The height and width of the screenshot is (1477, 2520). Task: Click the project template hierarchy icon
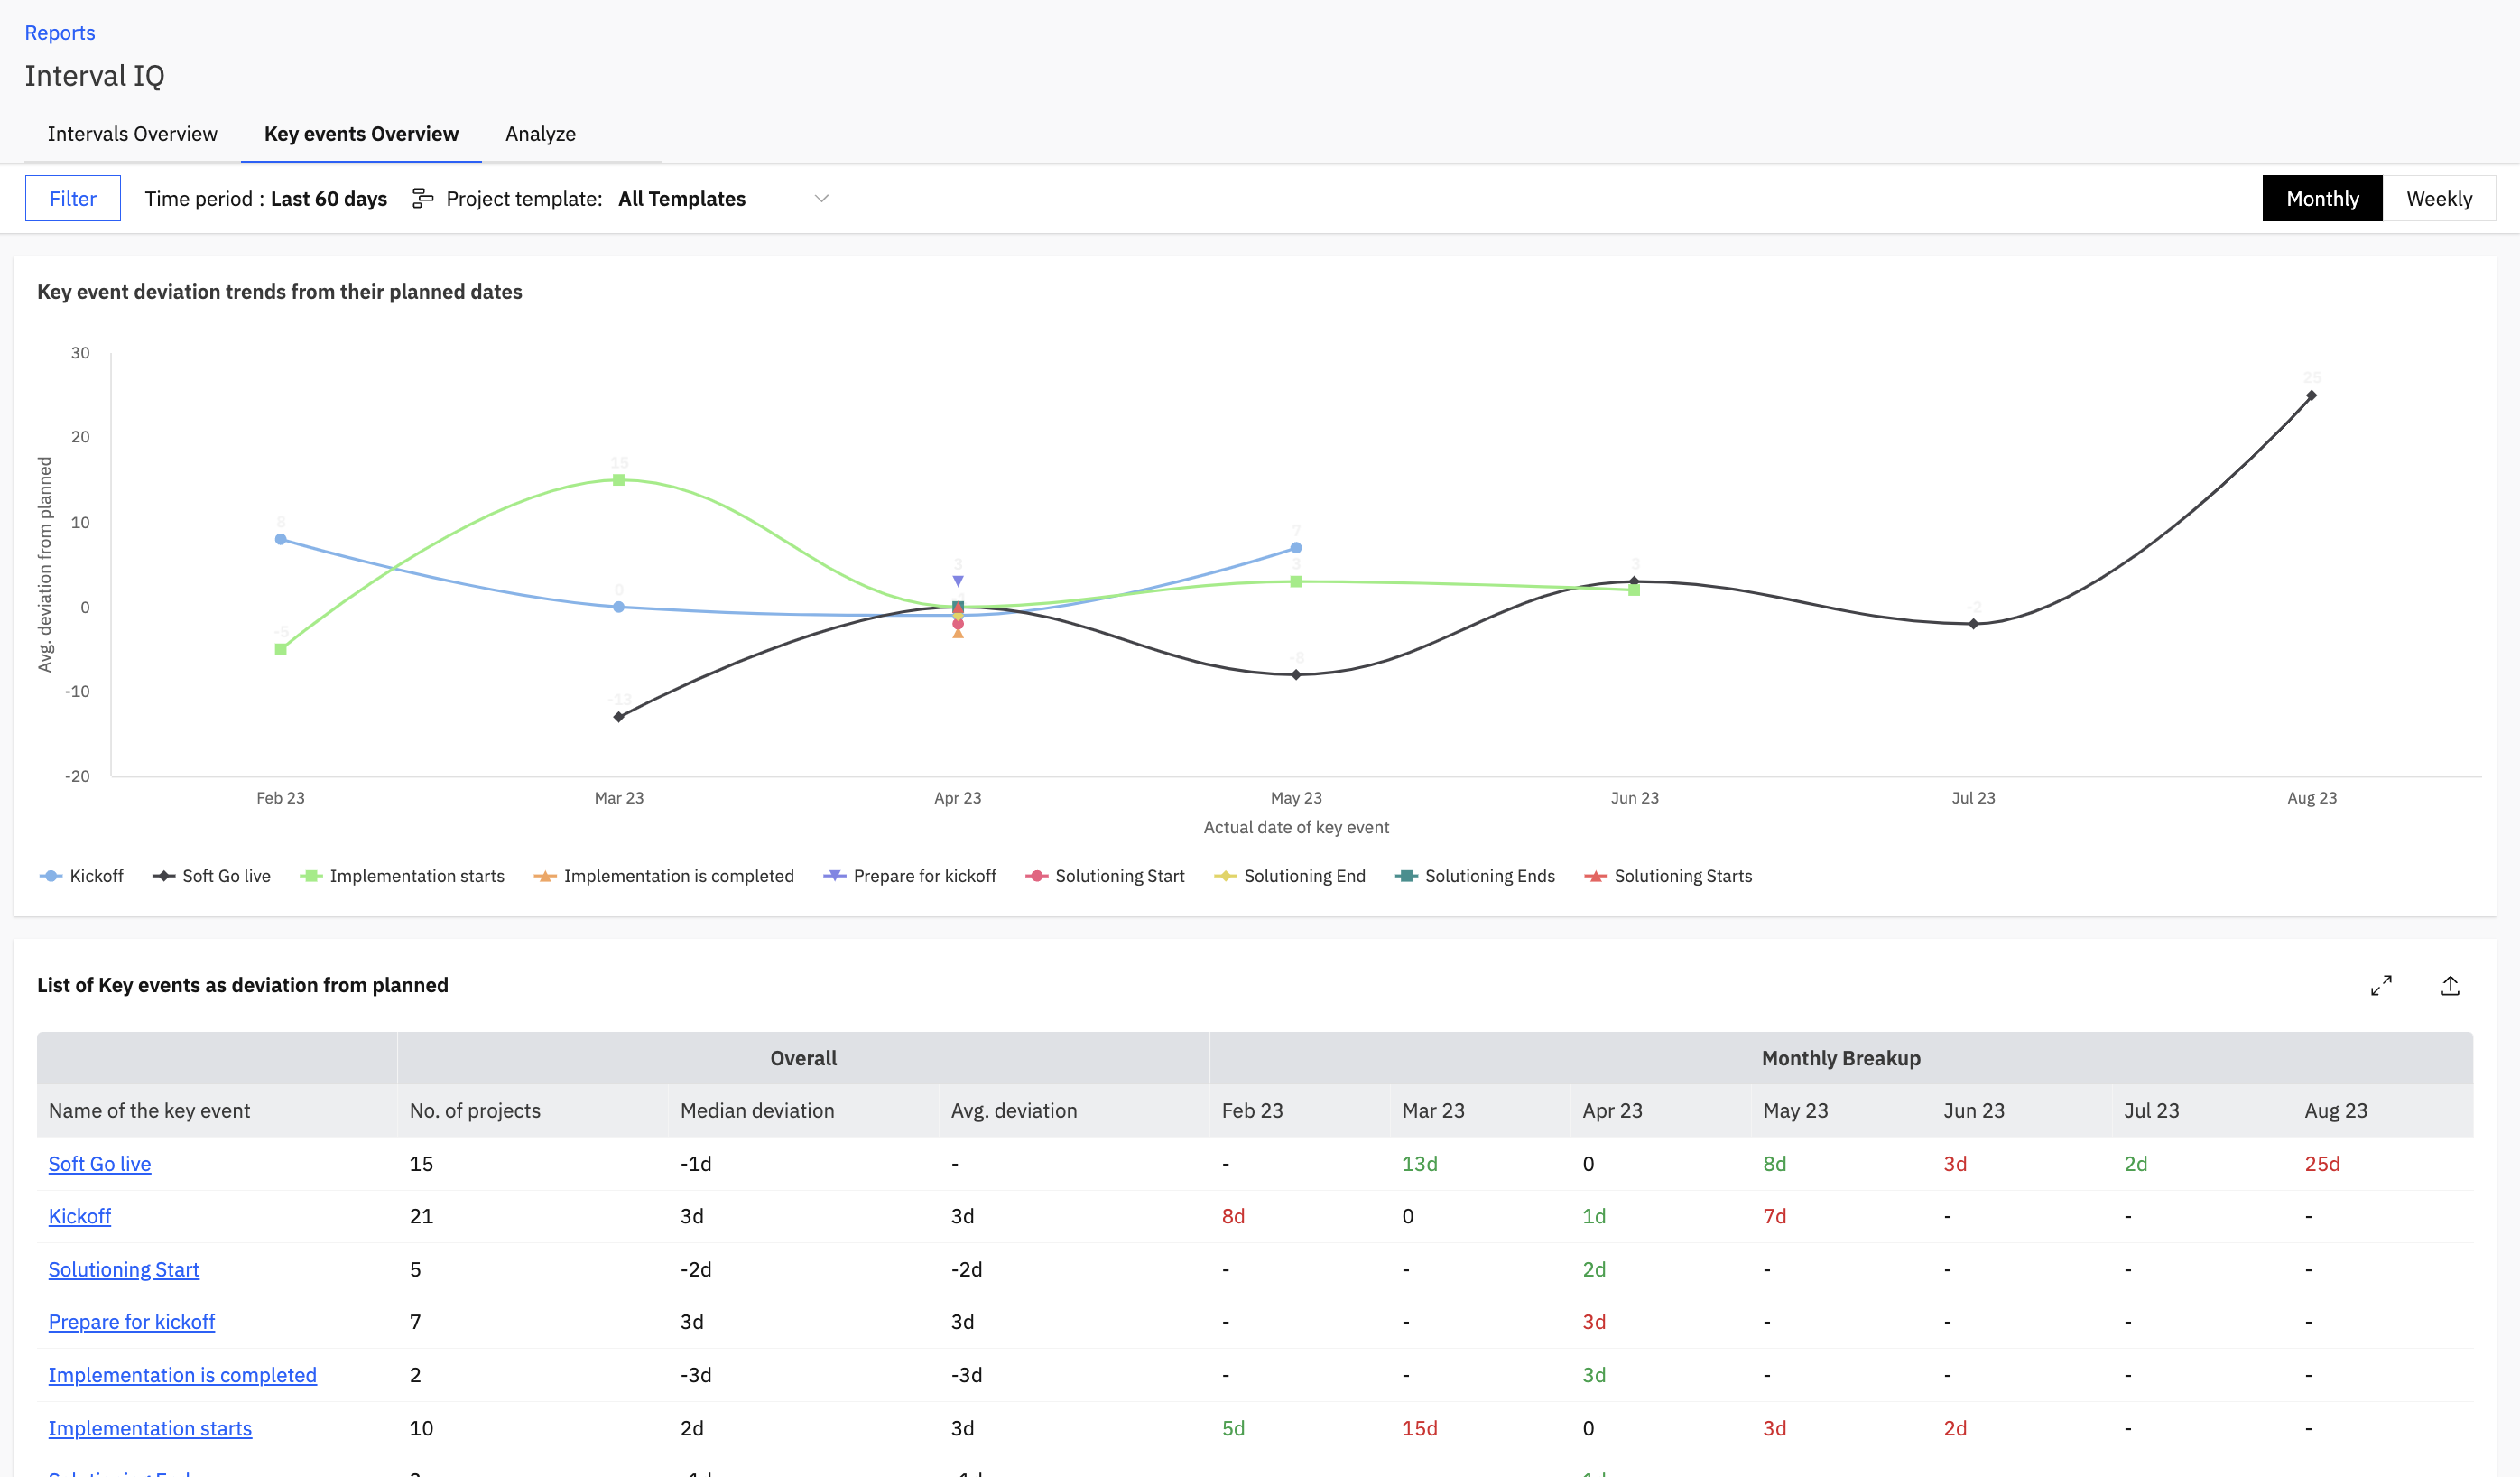(x=423, y=198)
